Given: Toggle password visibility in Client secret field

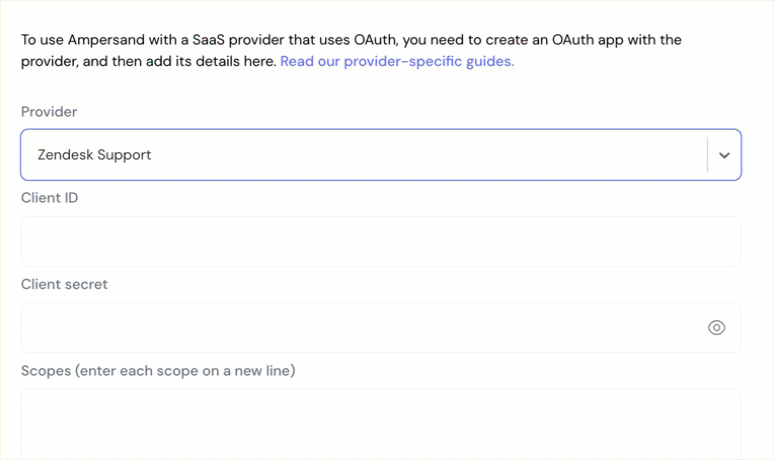Looking at the screenshot, I should tap(716, 327).
